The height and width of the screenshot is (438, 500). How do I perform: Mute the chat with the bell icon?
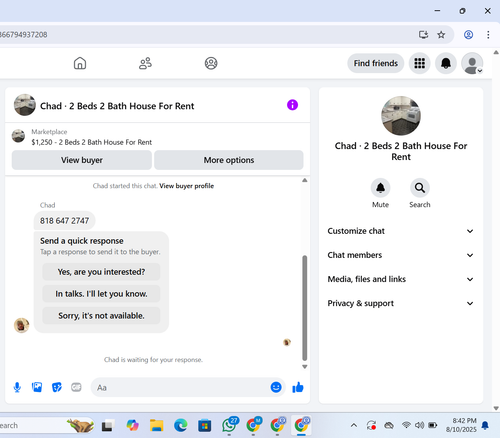[380, 188]
